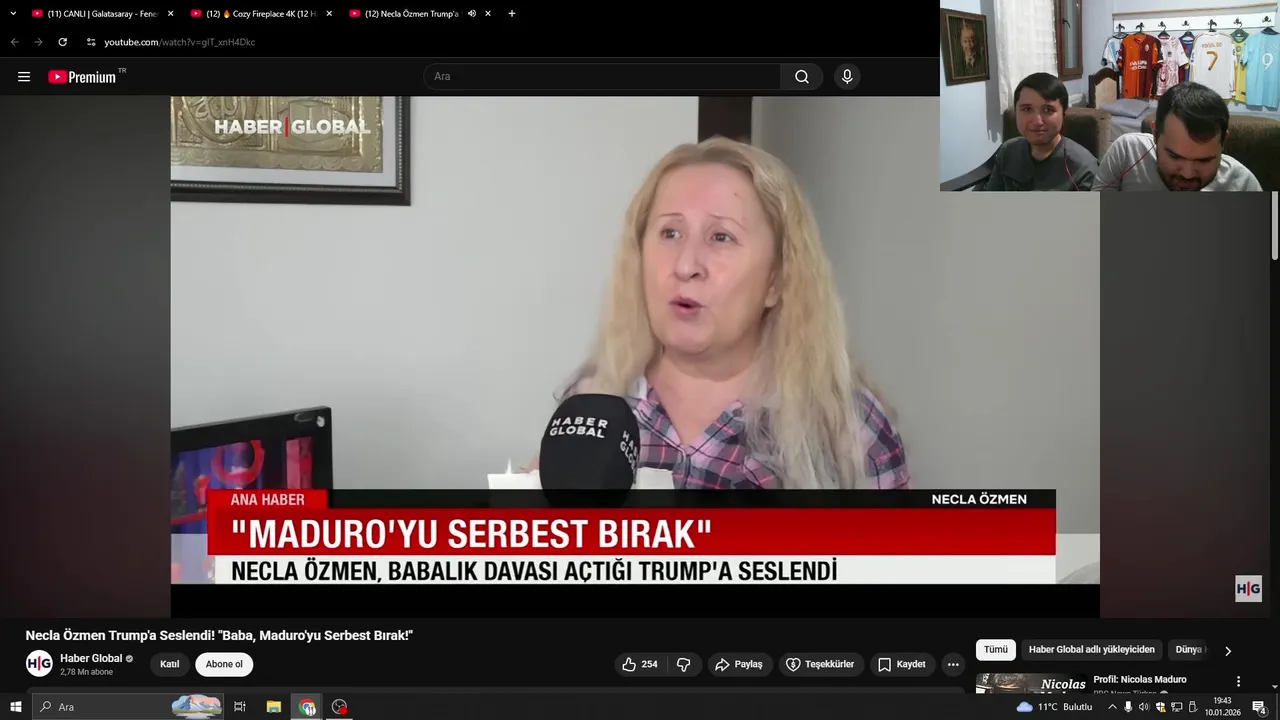Open File Explorer from the taskbar
The height and width of the screenshot is (720, 1280).
coord(274,707)
